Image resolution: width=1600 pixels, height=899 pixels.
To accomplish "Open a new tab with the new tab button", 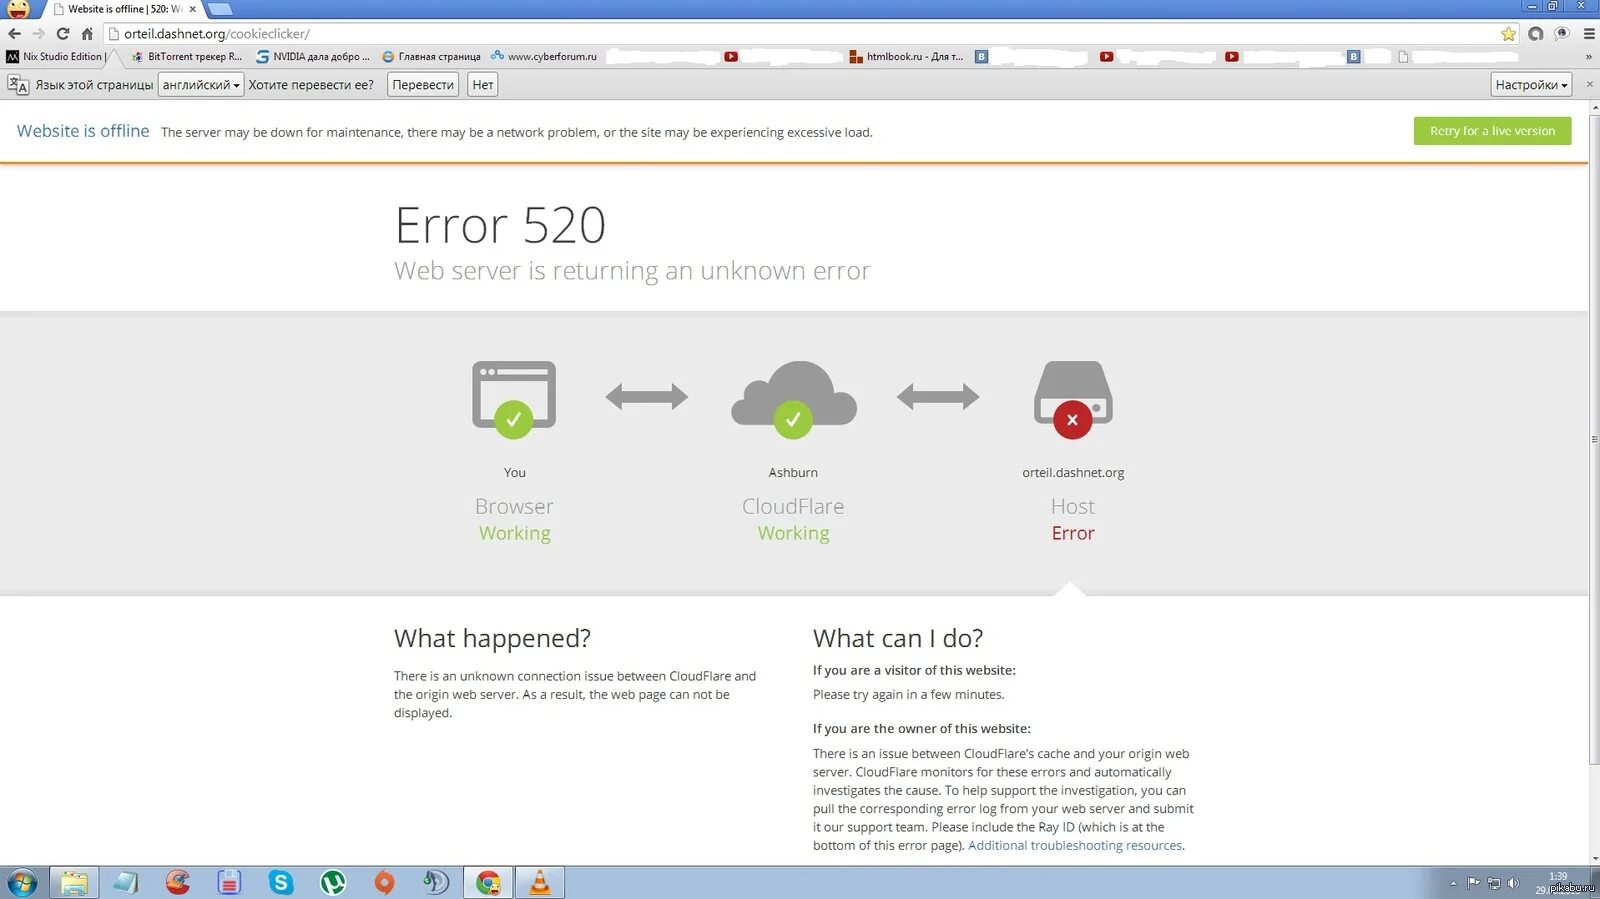I will pyautogui.click(x=219, y=9).
